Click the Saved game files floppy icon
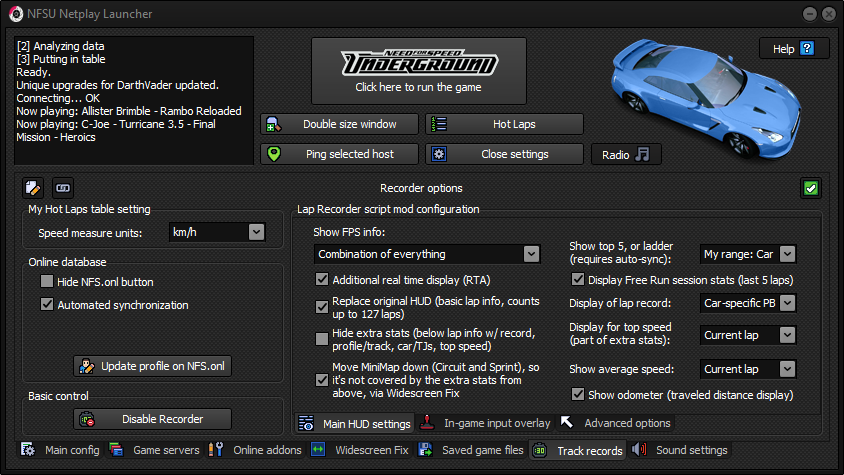Viewport: 844px width, 475px height. (x=425, y=450)
